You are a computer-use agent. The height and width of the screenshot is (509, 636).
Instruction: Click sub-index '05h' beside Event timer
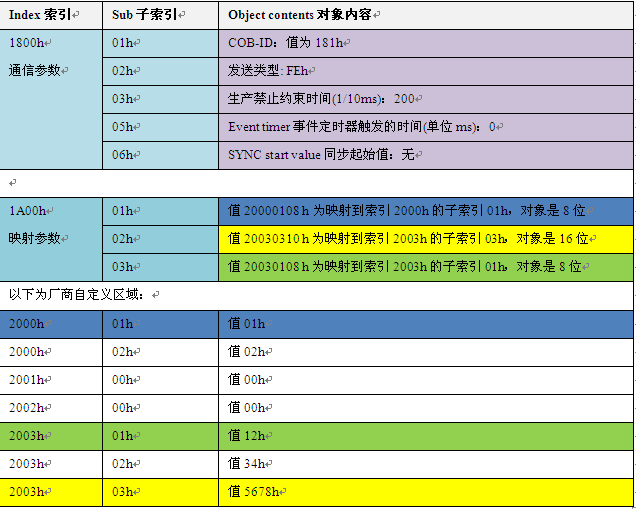[x=161, y=127]
